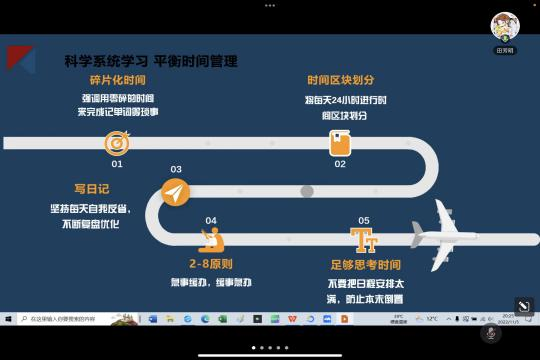Open the blue meeting app taskbar icon
540x360 pixels.
328,319
